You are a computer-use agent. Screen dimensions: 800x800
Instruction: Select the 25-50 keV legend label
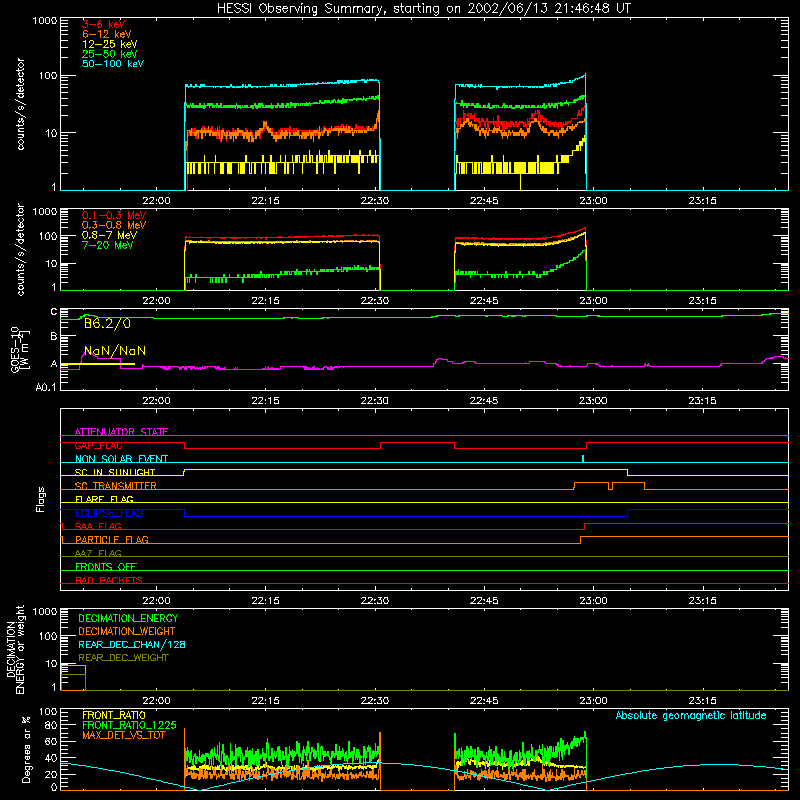tap(110, 54)
